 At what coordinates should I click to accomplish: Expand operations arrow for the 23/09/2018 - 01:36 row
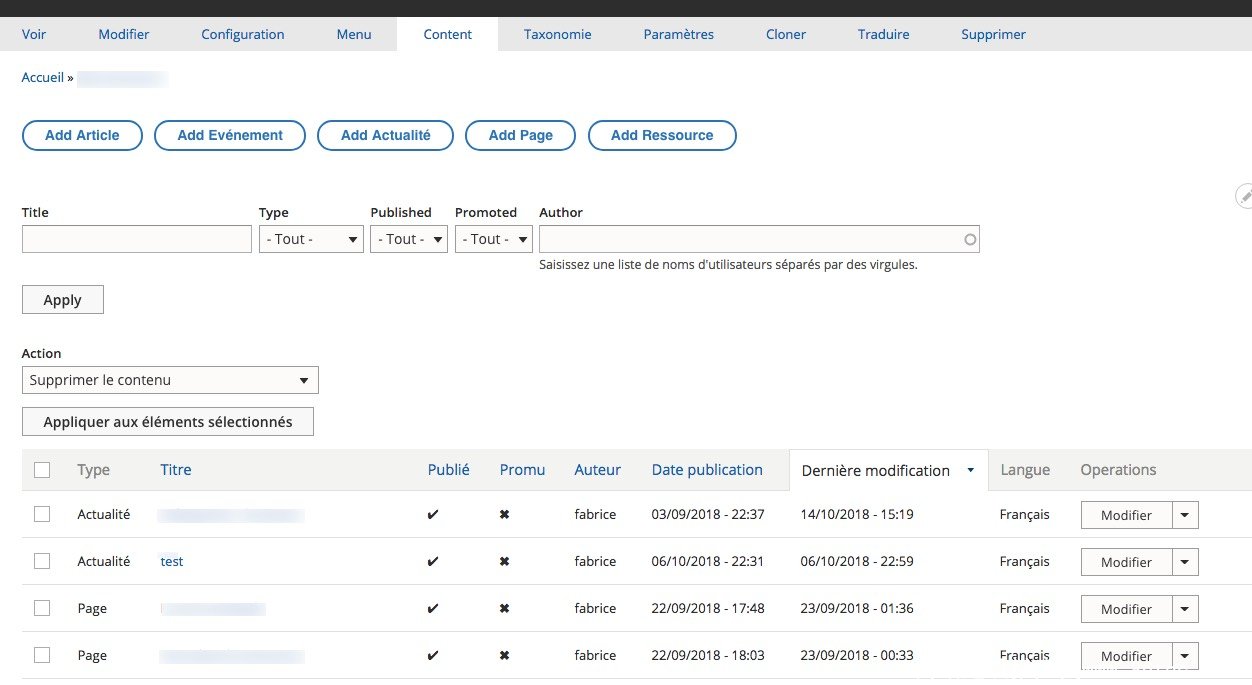coord(1185,609)
